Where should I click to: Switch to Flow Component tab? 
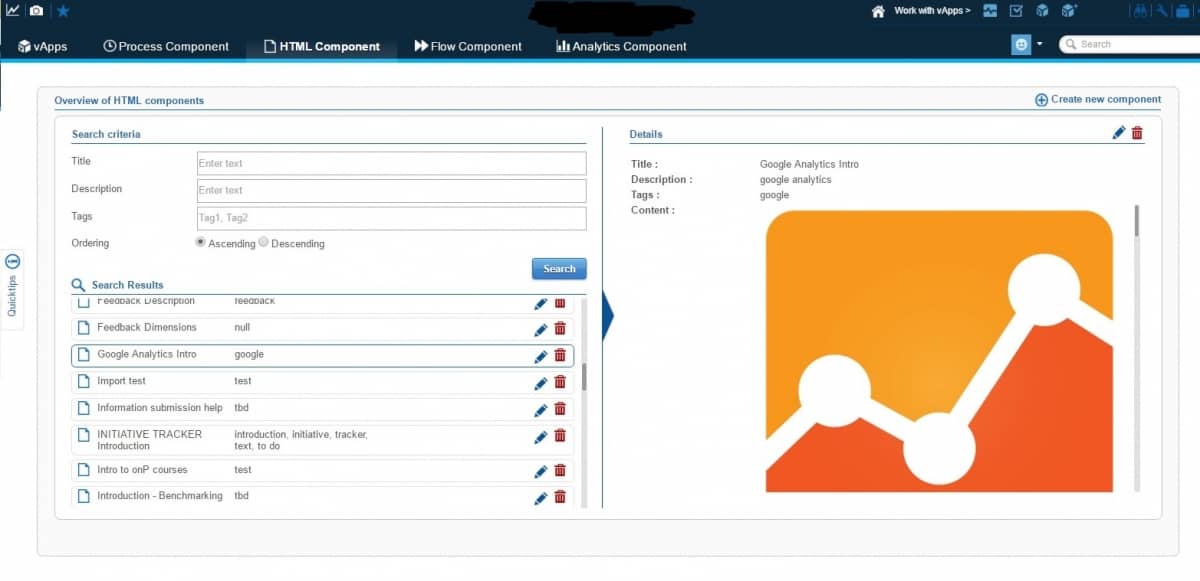[468, 46]
